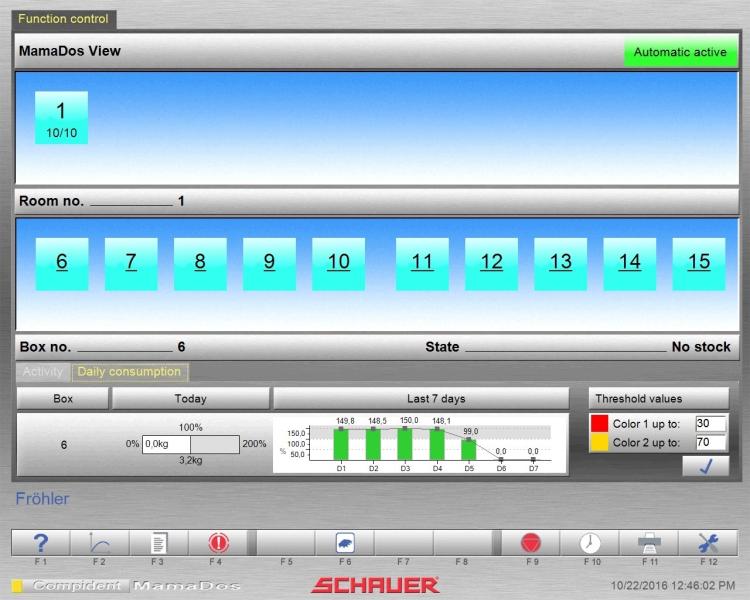Click the F2 curve graph icon
The image size is (750, 600).
pos(99,543)
